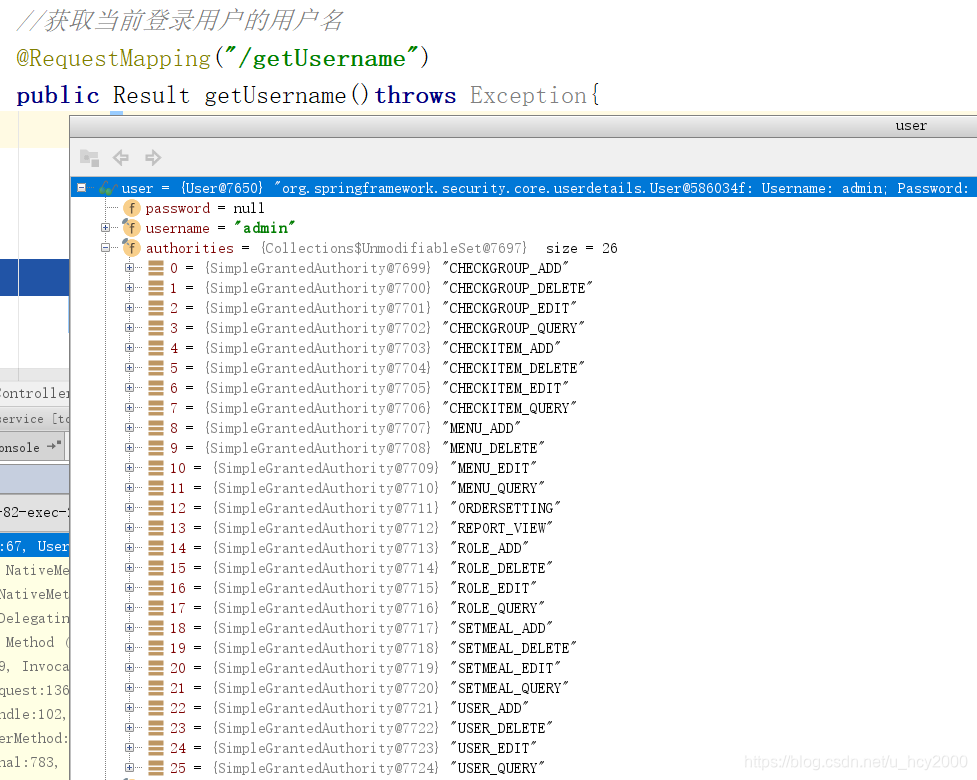Click the list element icon for index 14
This screenshot has height=780, width=977.
[156, 548]
